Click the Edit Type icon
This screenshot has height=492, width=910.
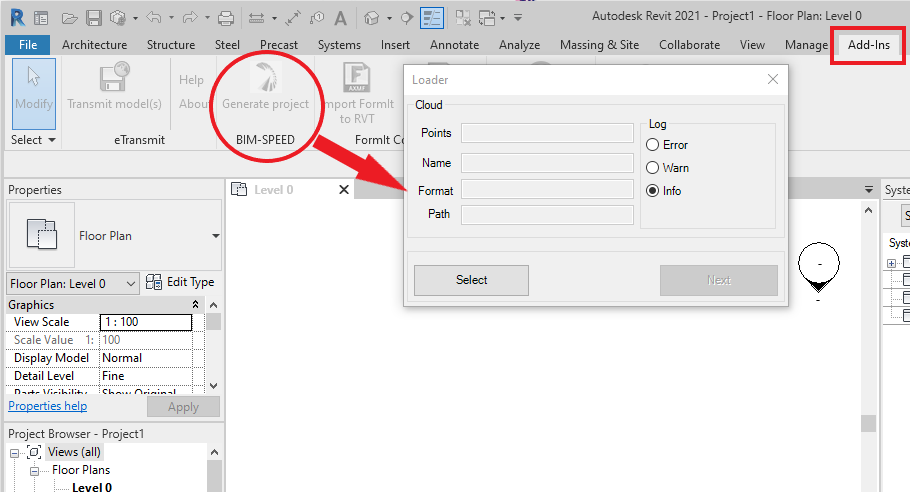(x=154, y=282)
